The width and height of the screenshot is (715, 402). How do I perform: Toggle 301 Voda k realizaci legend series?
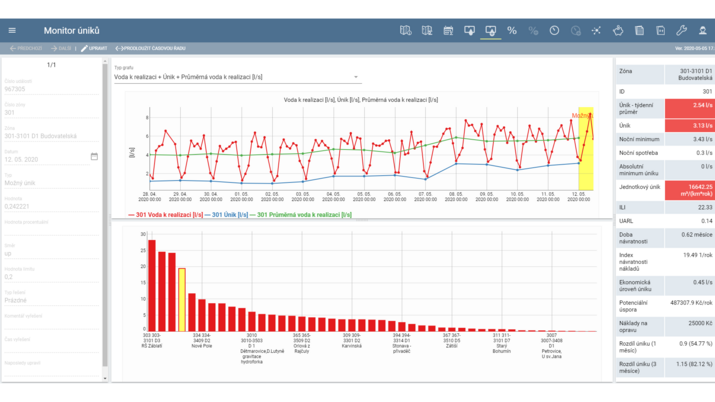[167, 215]
